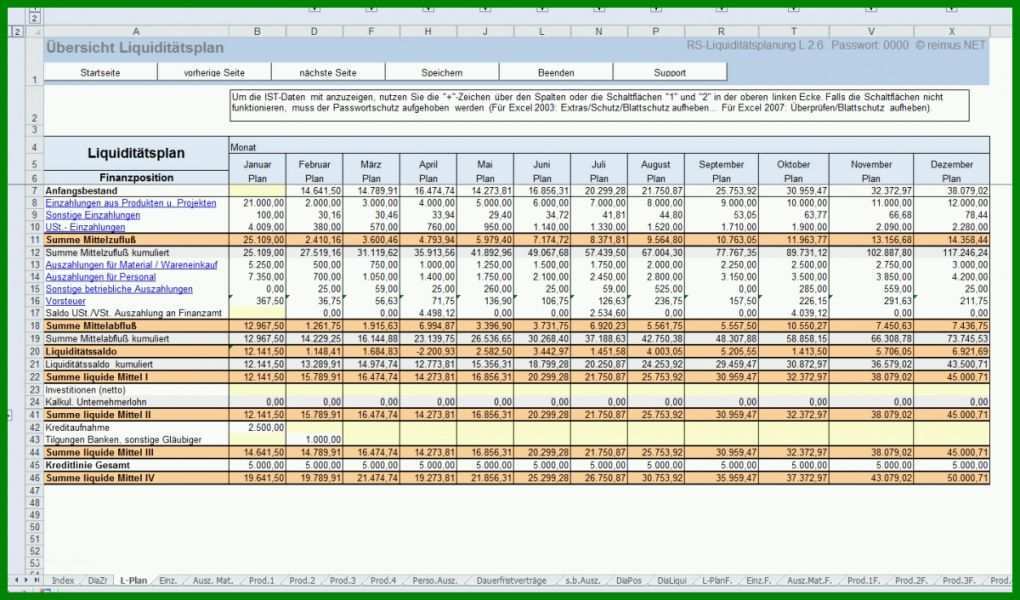The image size is (1020, 600).
Task: Select the Liquiditätsplan heading cell
Action: (x=136, y=154)
